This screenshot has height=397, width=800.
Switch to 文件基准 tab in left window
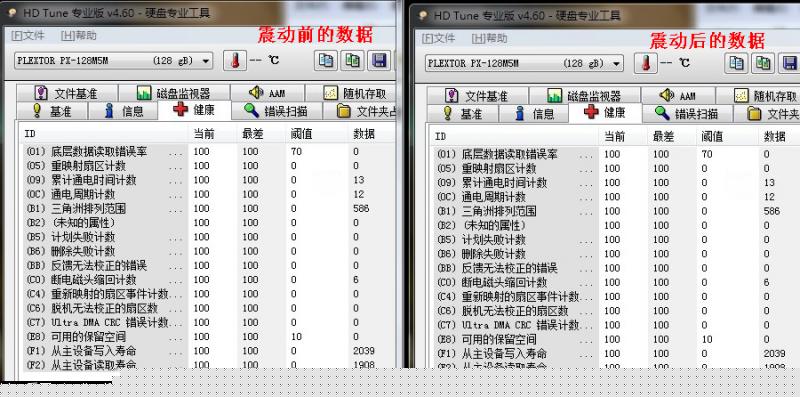click(67, 93)
